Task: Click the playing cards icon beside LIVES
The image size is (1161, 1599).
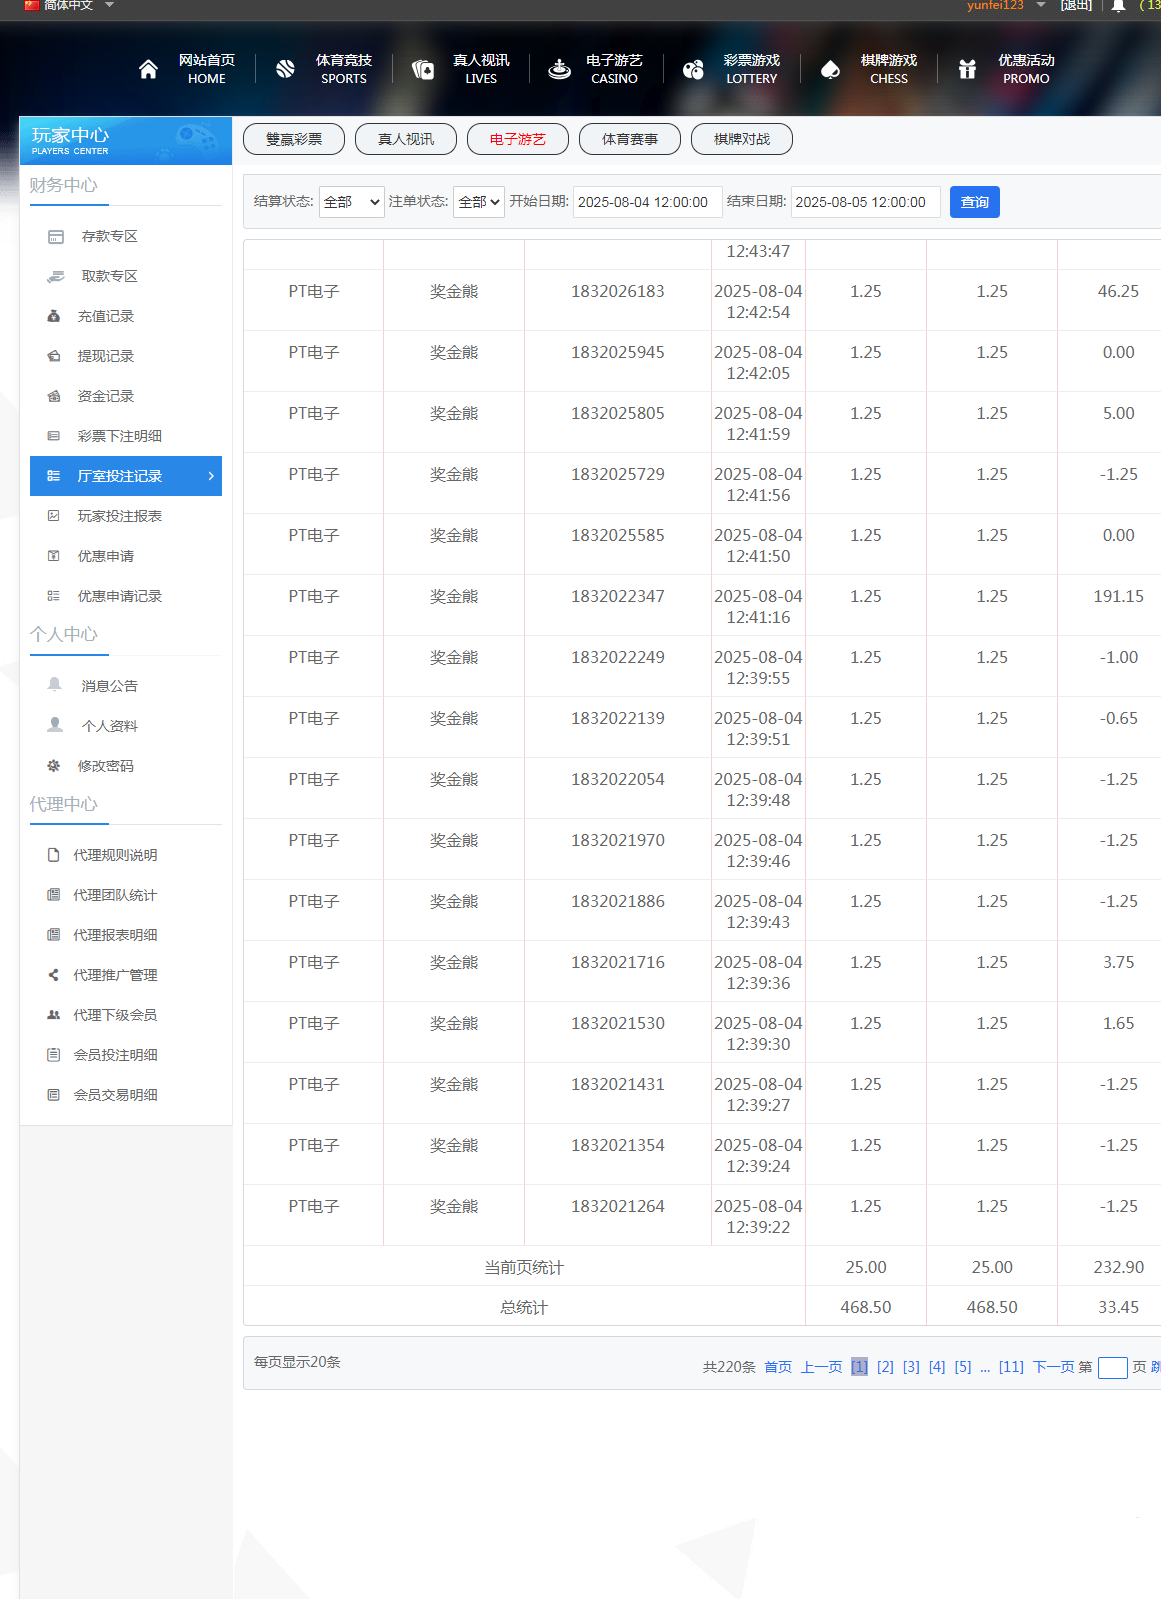Action: 423,69
